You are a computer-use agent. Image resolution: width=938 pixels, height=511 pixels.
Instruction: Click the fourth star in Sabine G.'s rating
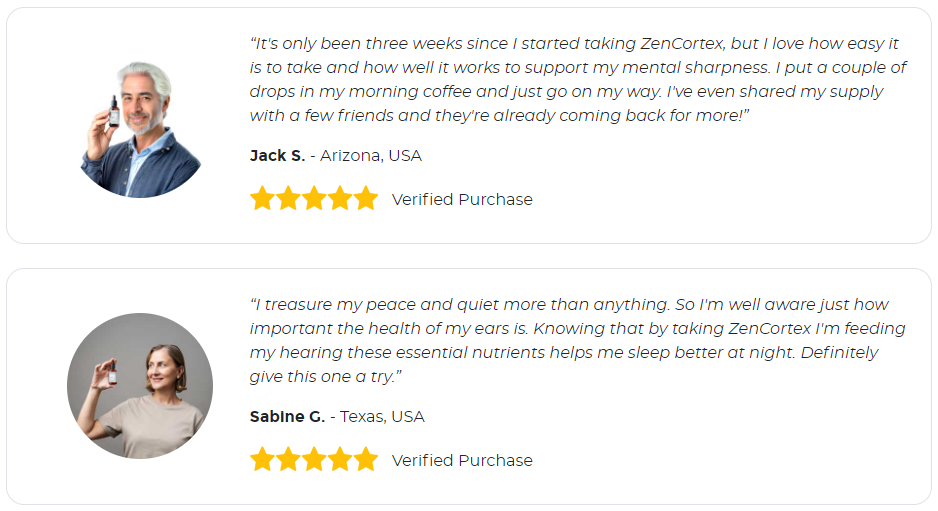tap(340, 460)
